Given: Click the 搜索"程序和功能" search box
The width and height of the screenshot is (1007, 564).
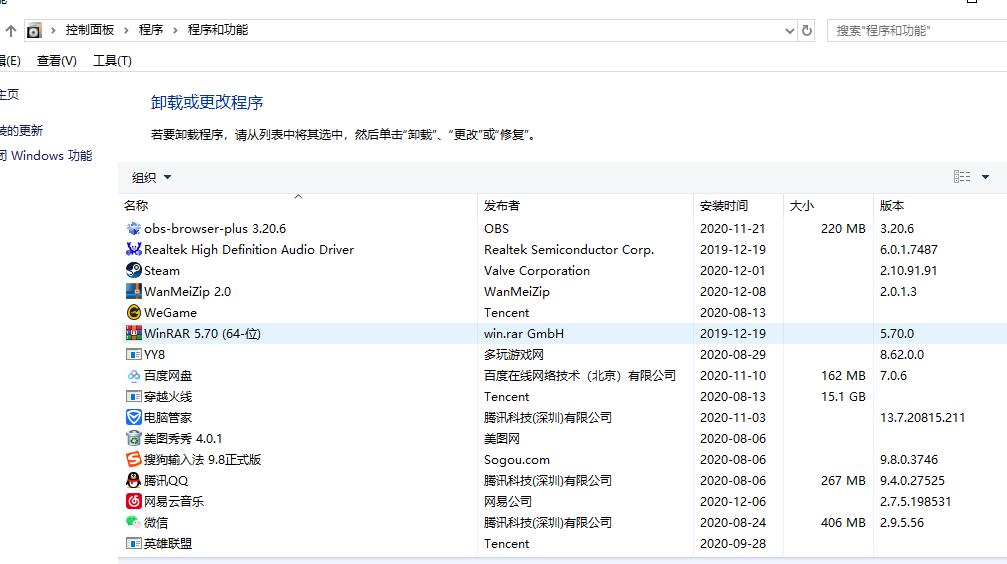Looking at the screenshot, I should tap(915, 30).
